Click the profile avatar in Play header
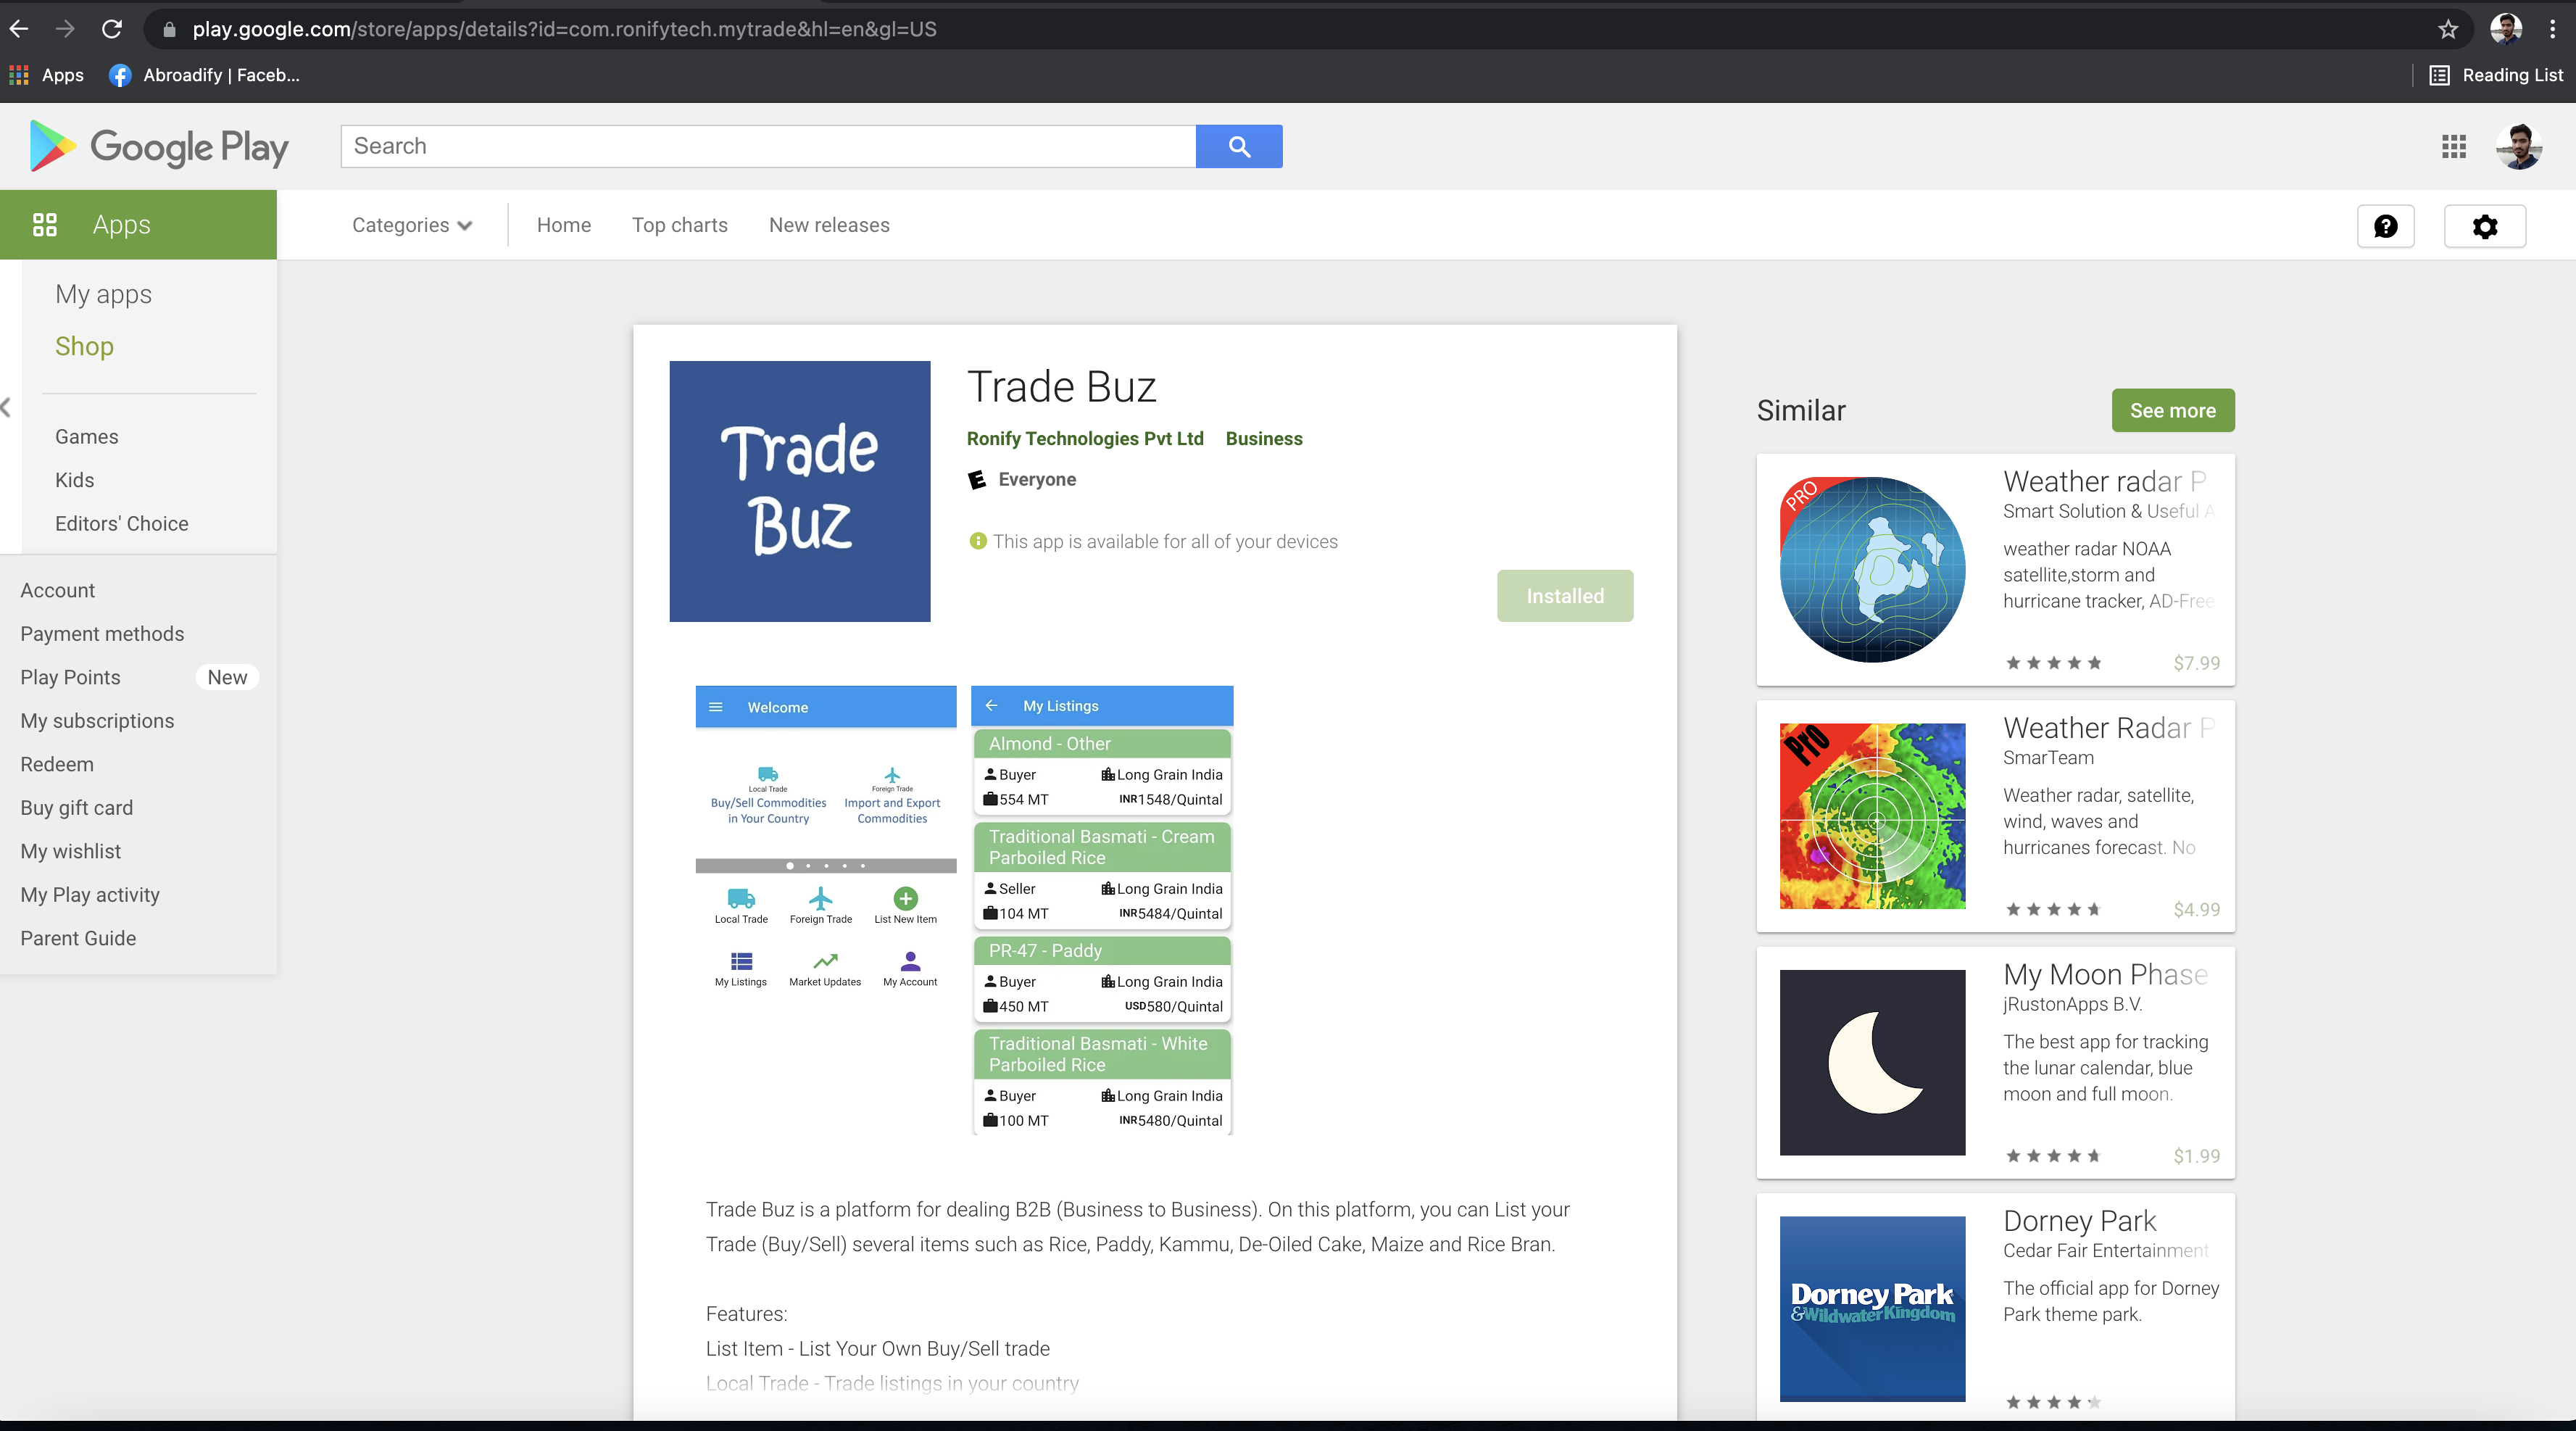2576x1431 pixels. coord(2518,146)
